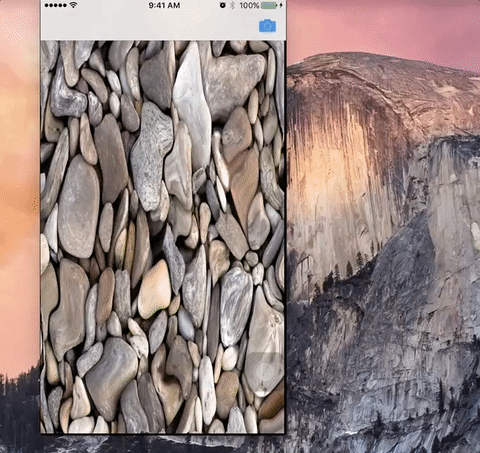Tap the translucent AssistiveTouch button
Image resolution: width=480 pixels, height=453 pixels.
[265, 371]
